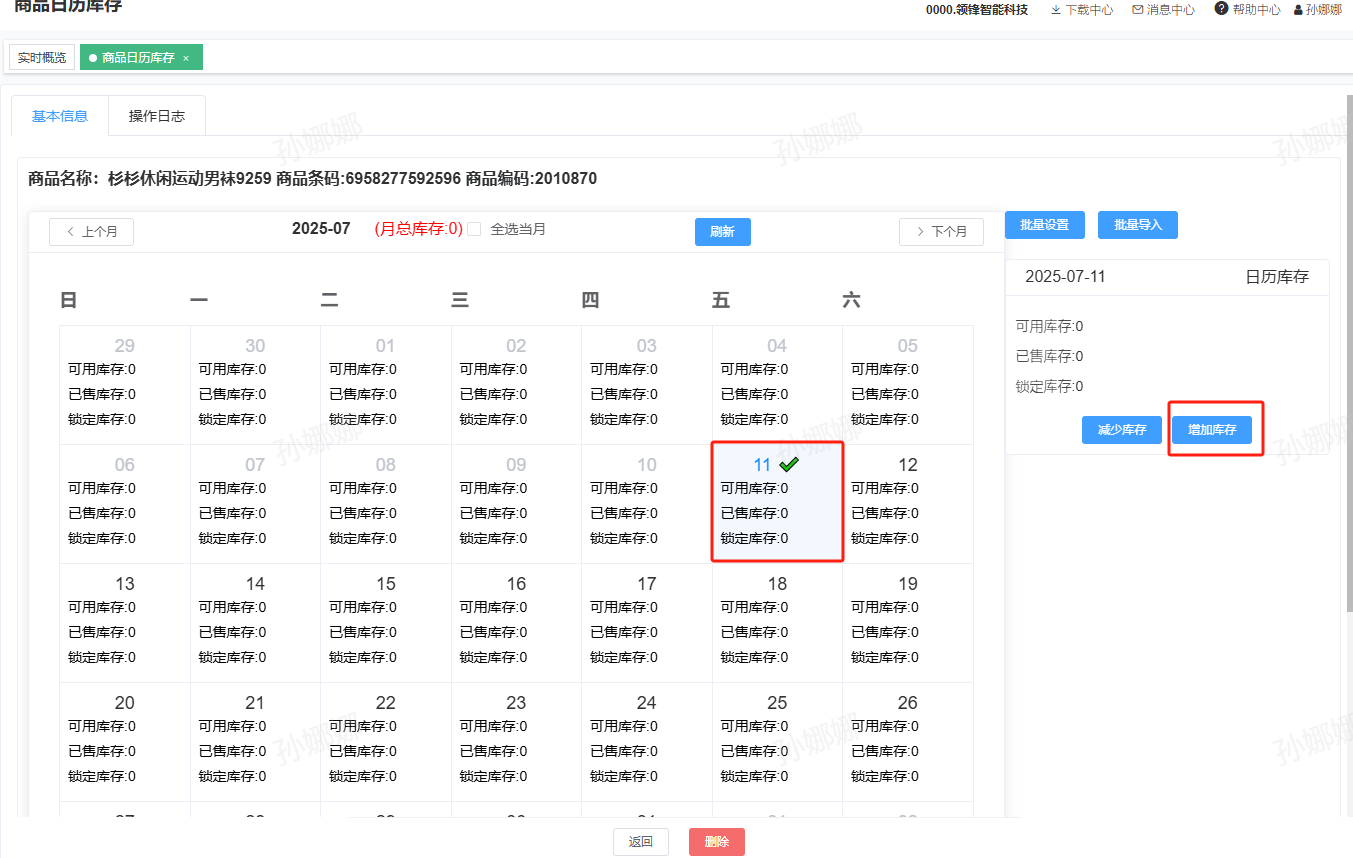Close the 商品日历库存 tab with x

click(x=186, y=58)
